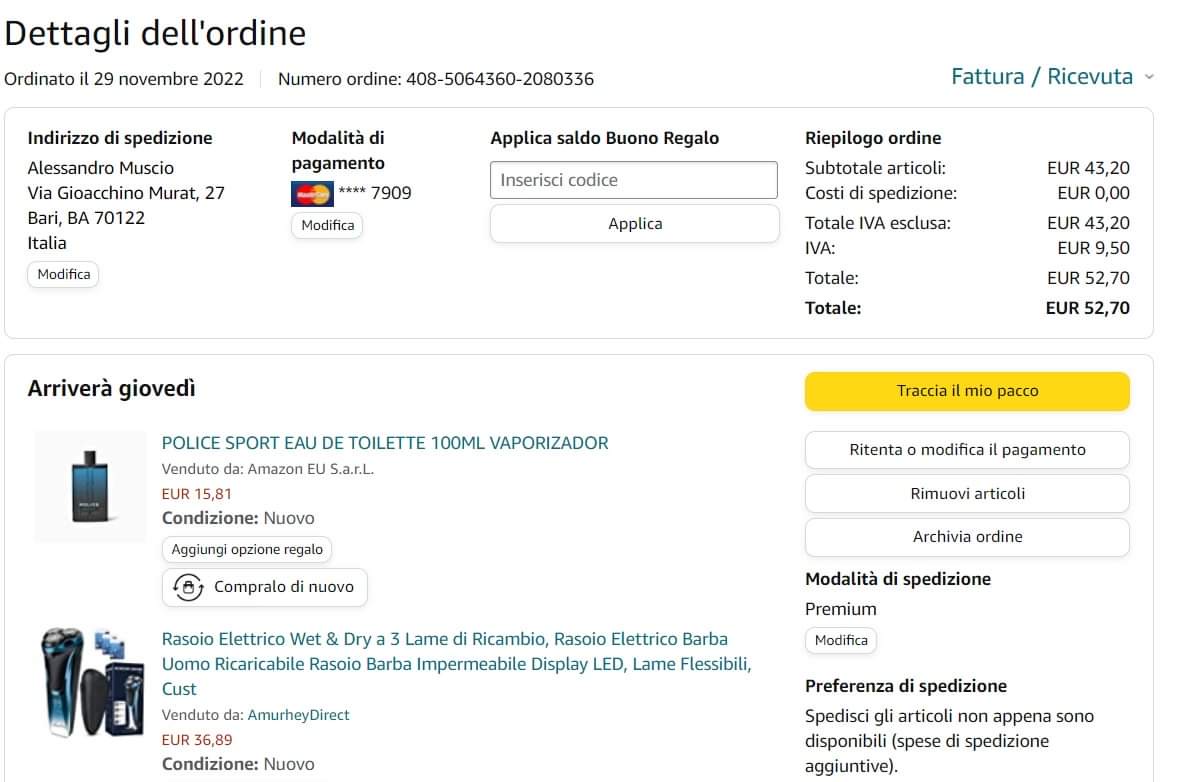This screenshot has height=782, width=1177.
Task: Expand the Fattura / Ricevuta dropdown
Action: (x=1149, y=78)
